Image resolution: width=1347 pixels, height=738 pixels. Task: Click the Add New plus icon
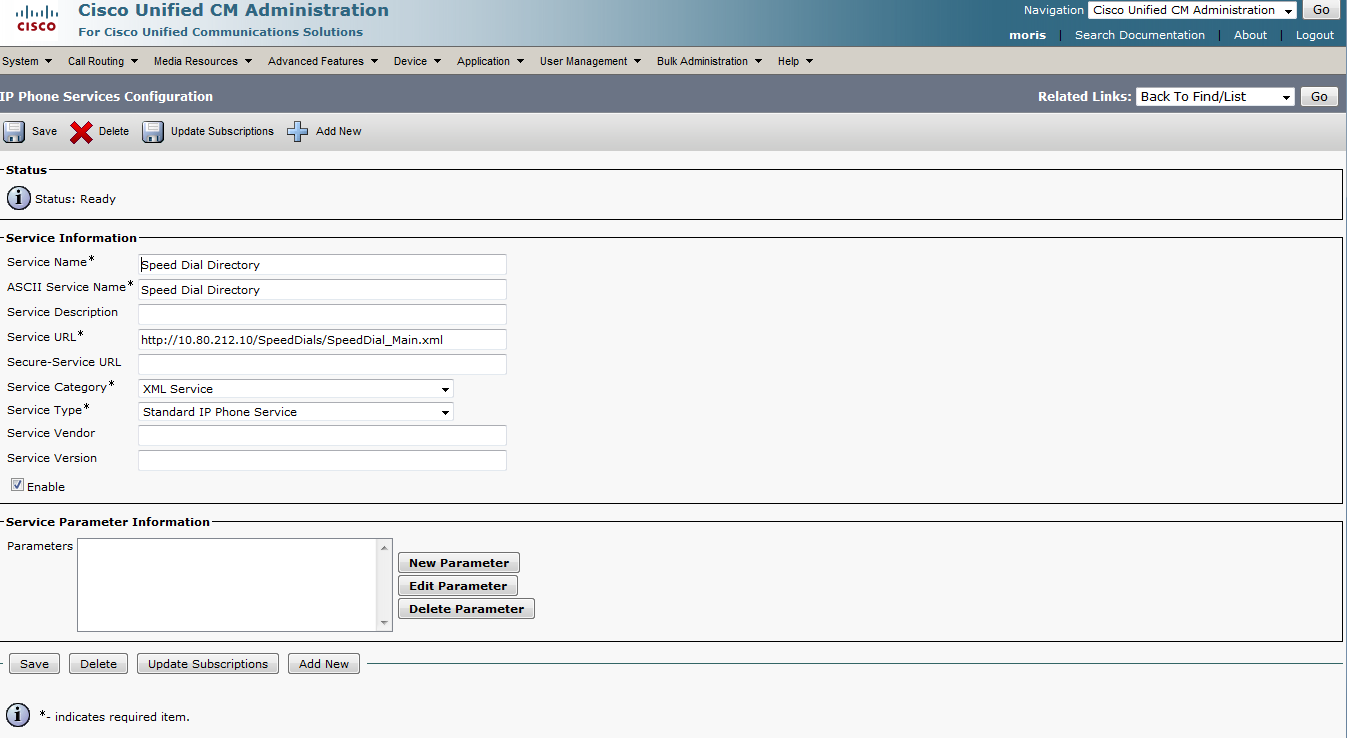point(297,132)
